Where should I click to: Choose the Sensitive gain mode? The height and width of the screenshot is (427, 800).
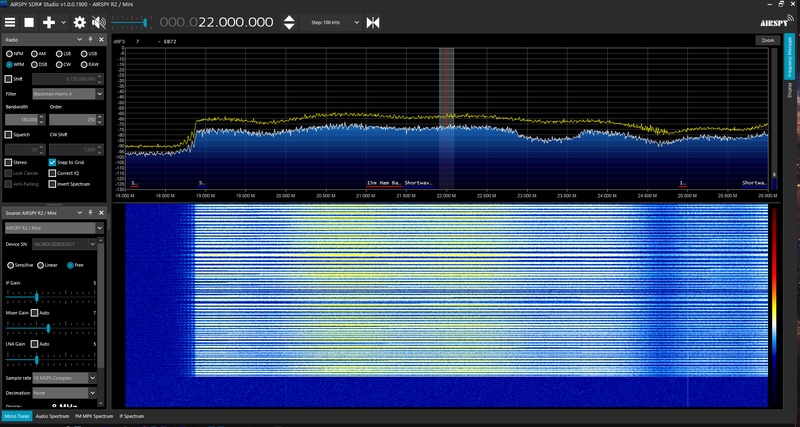(10, 265)
